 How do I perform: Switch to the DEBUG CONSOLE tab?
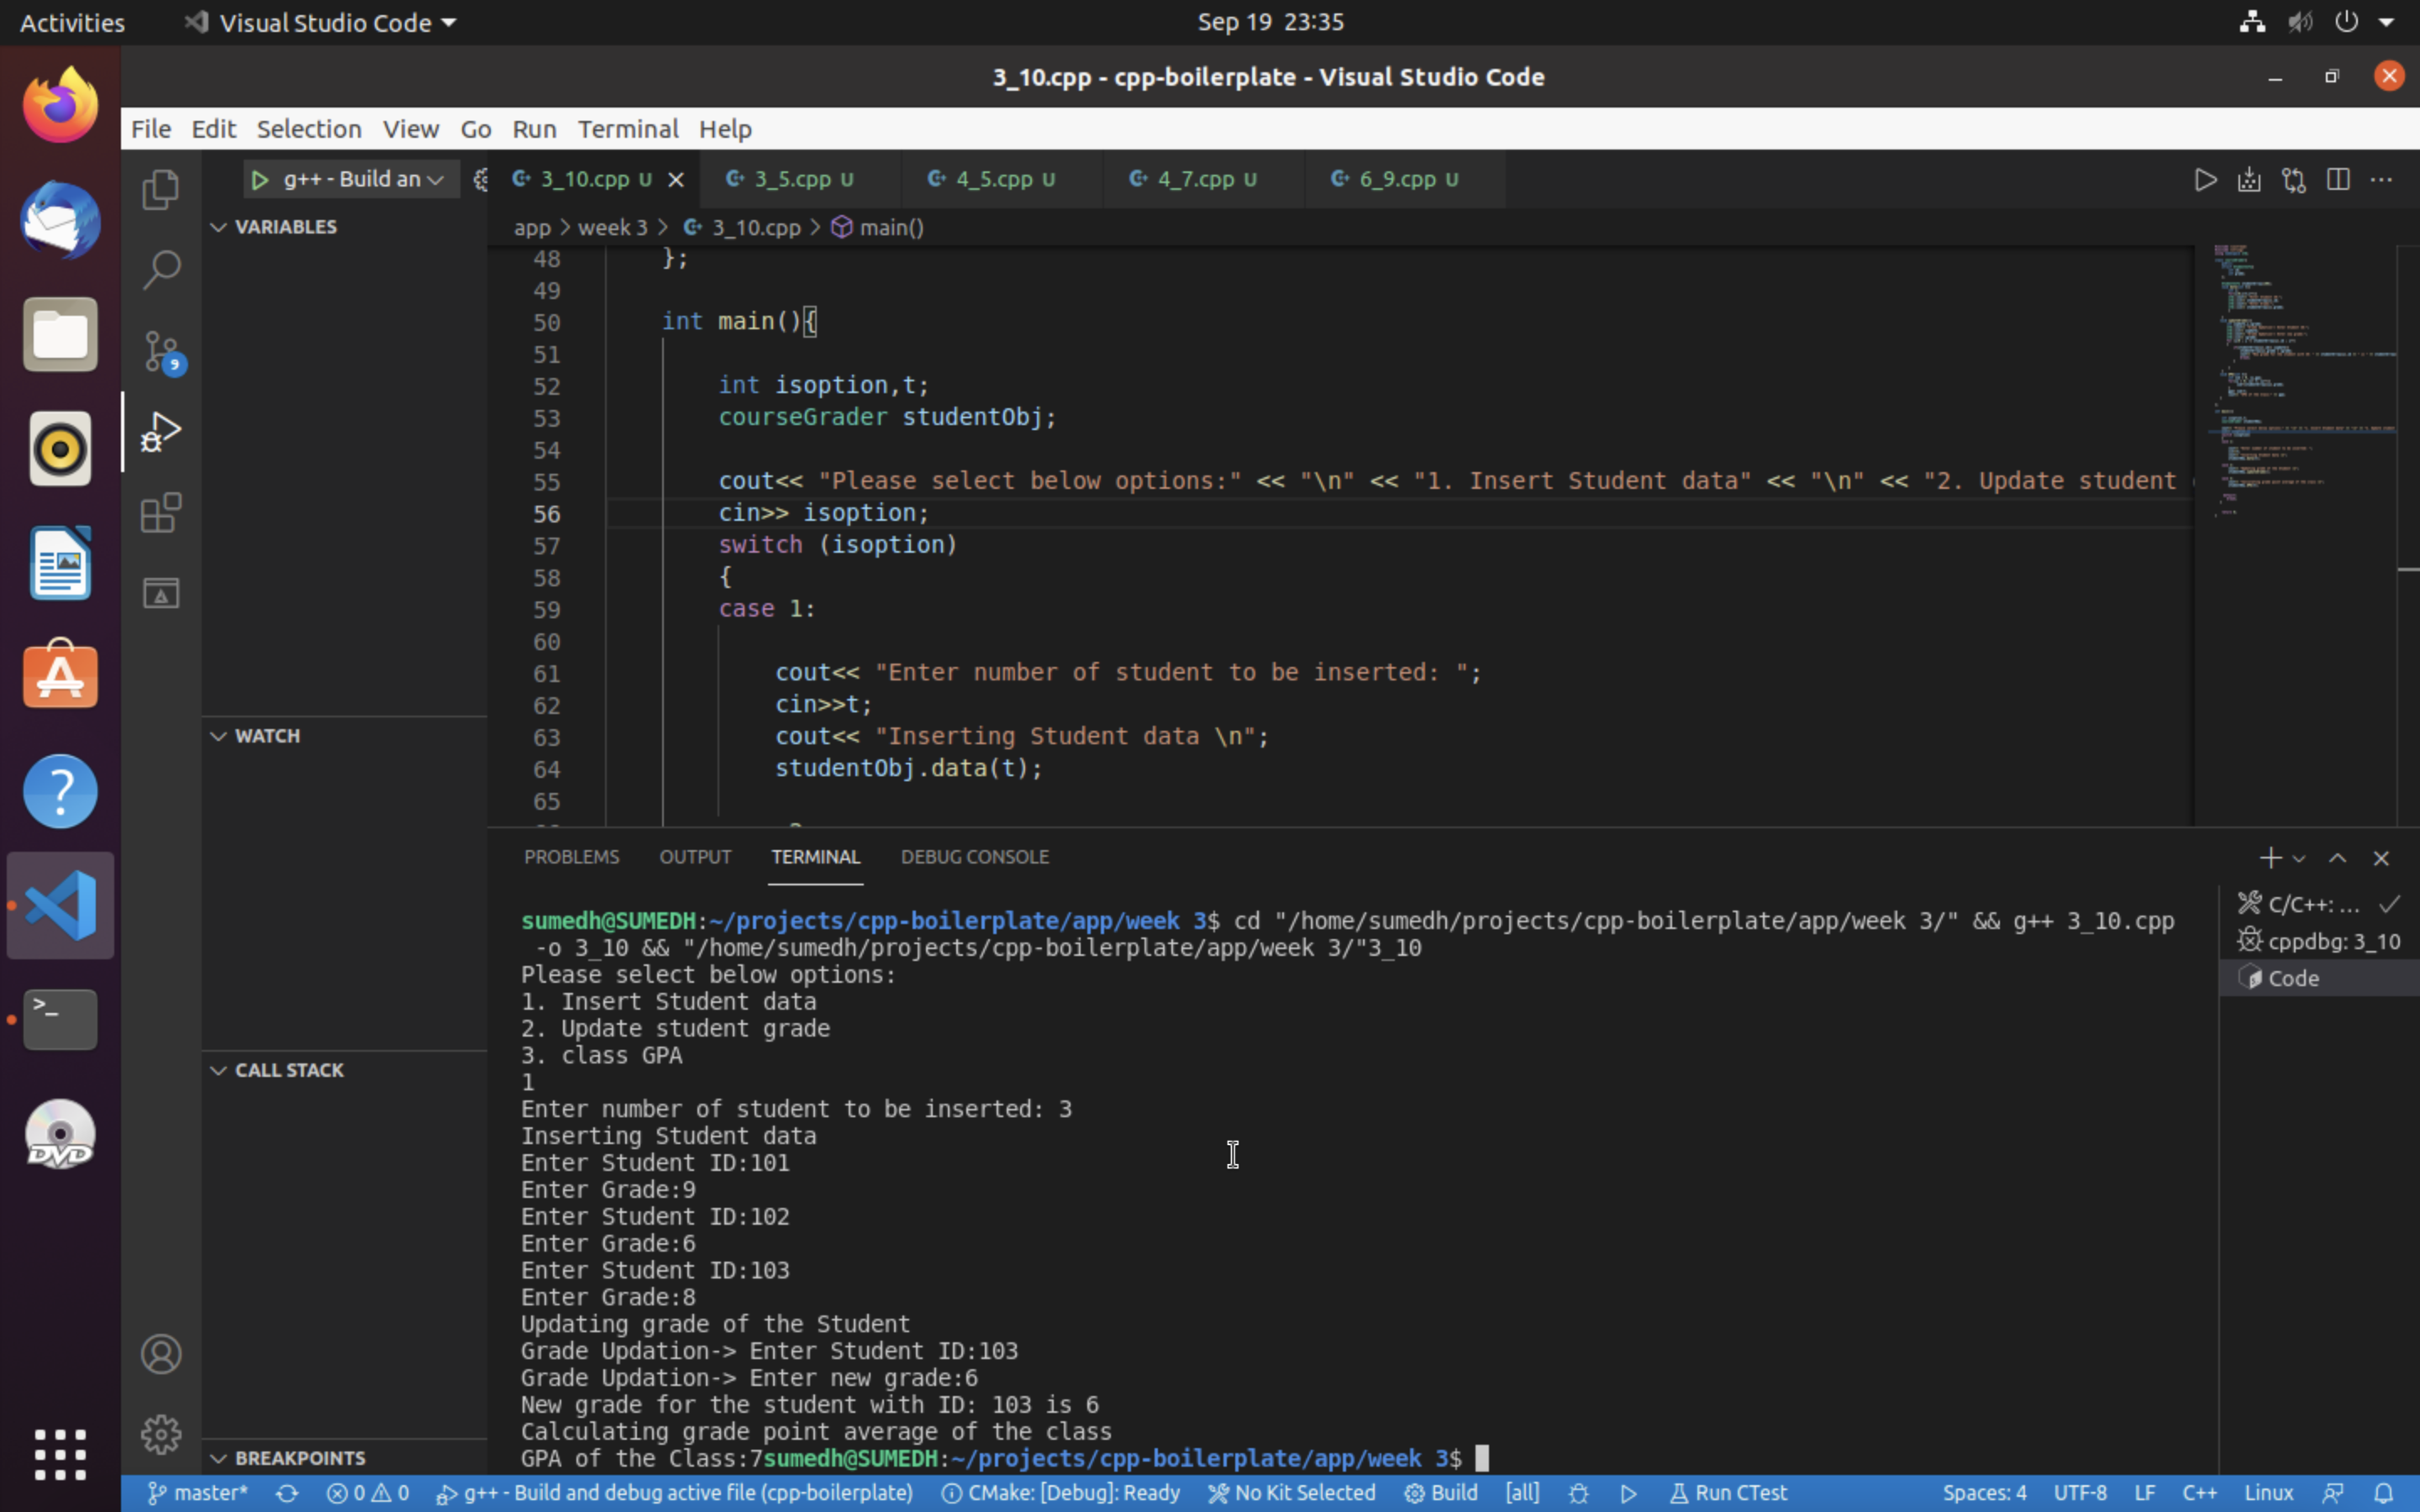975,857
